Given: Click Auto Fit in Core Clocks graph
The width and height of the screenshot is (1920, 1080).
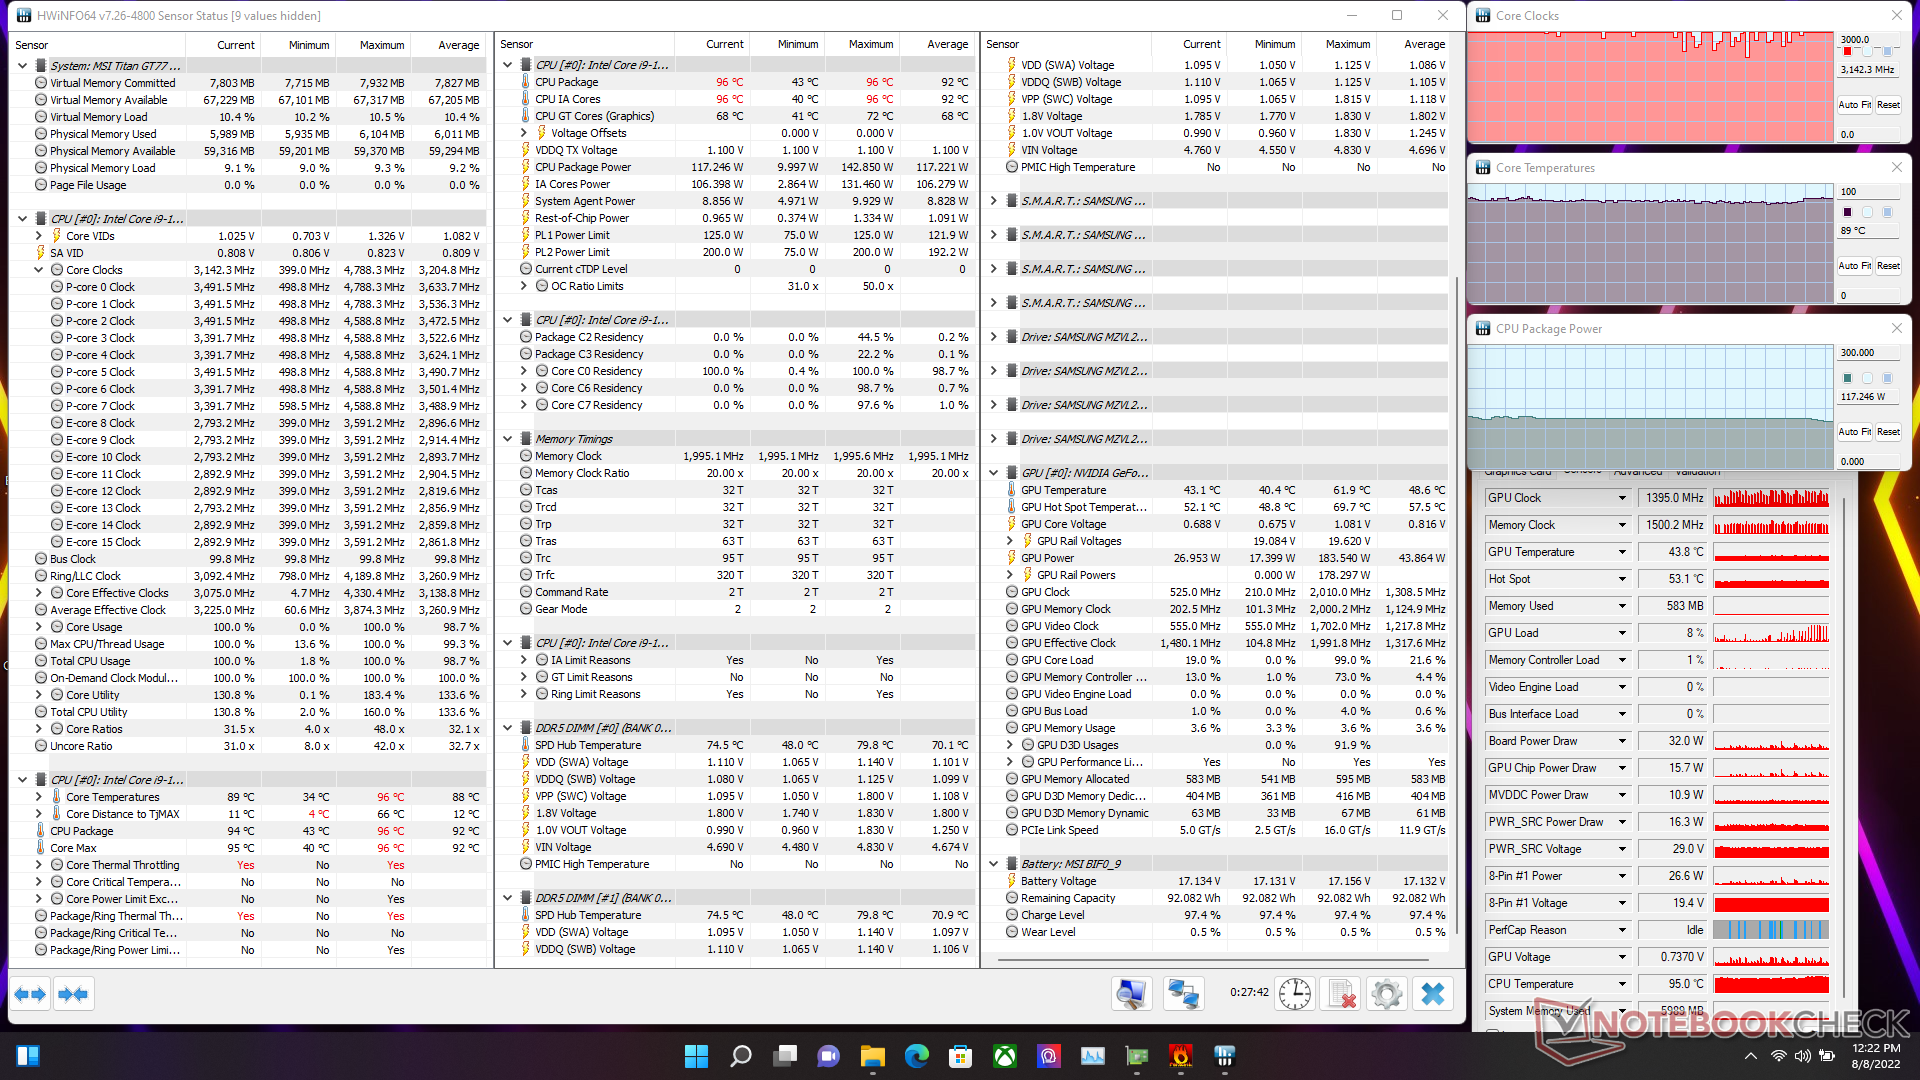Looking at the screenshot, I should [1854, 105].
